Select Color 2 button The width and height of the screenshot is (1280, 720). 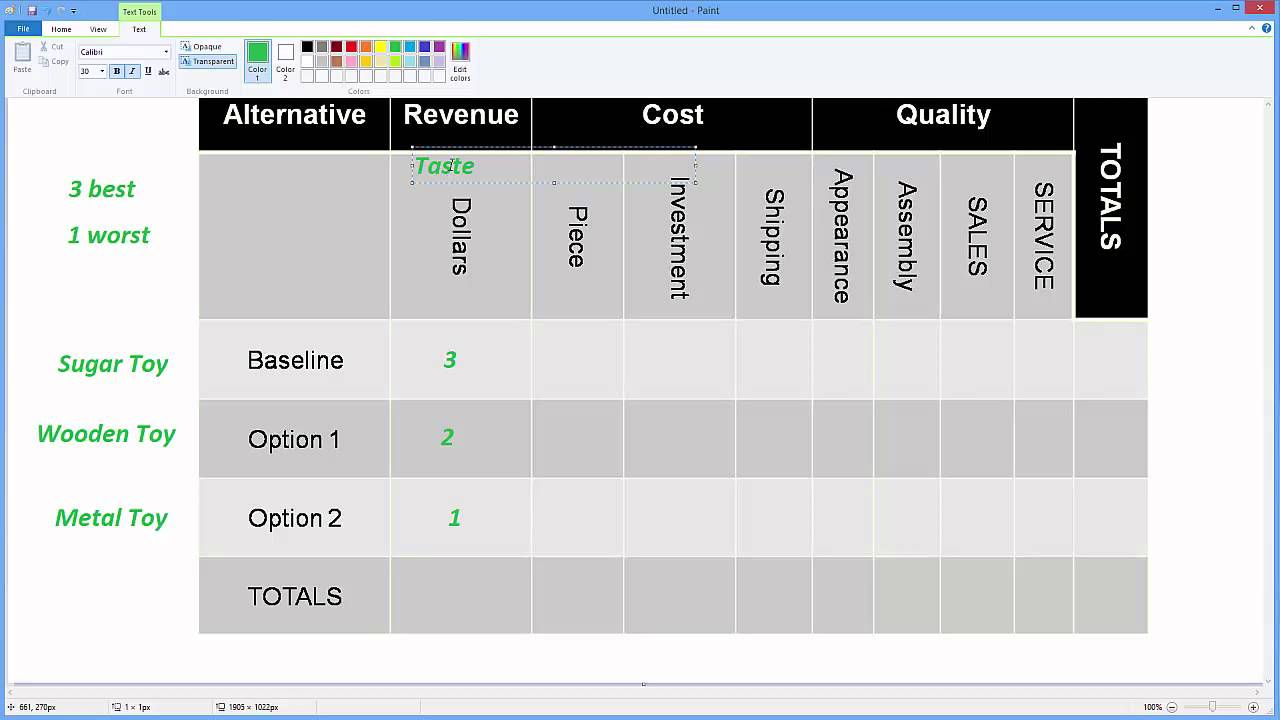pyautogui.click(x=285, y=61)
